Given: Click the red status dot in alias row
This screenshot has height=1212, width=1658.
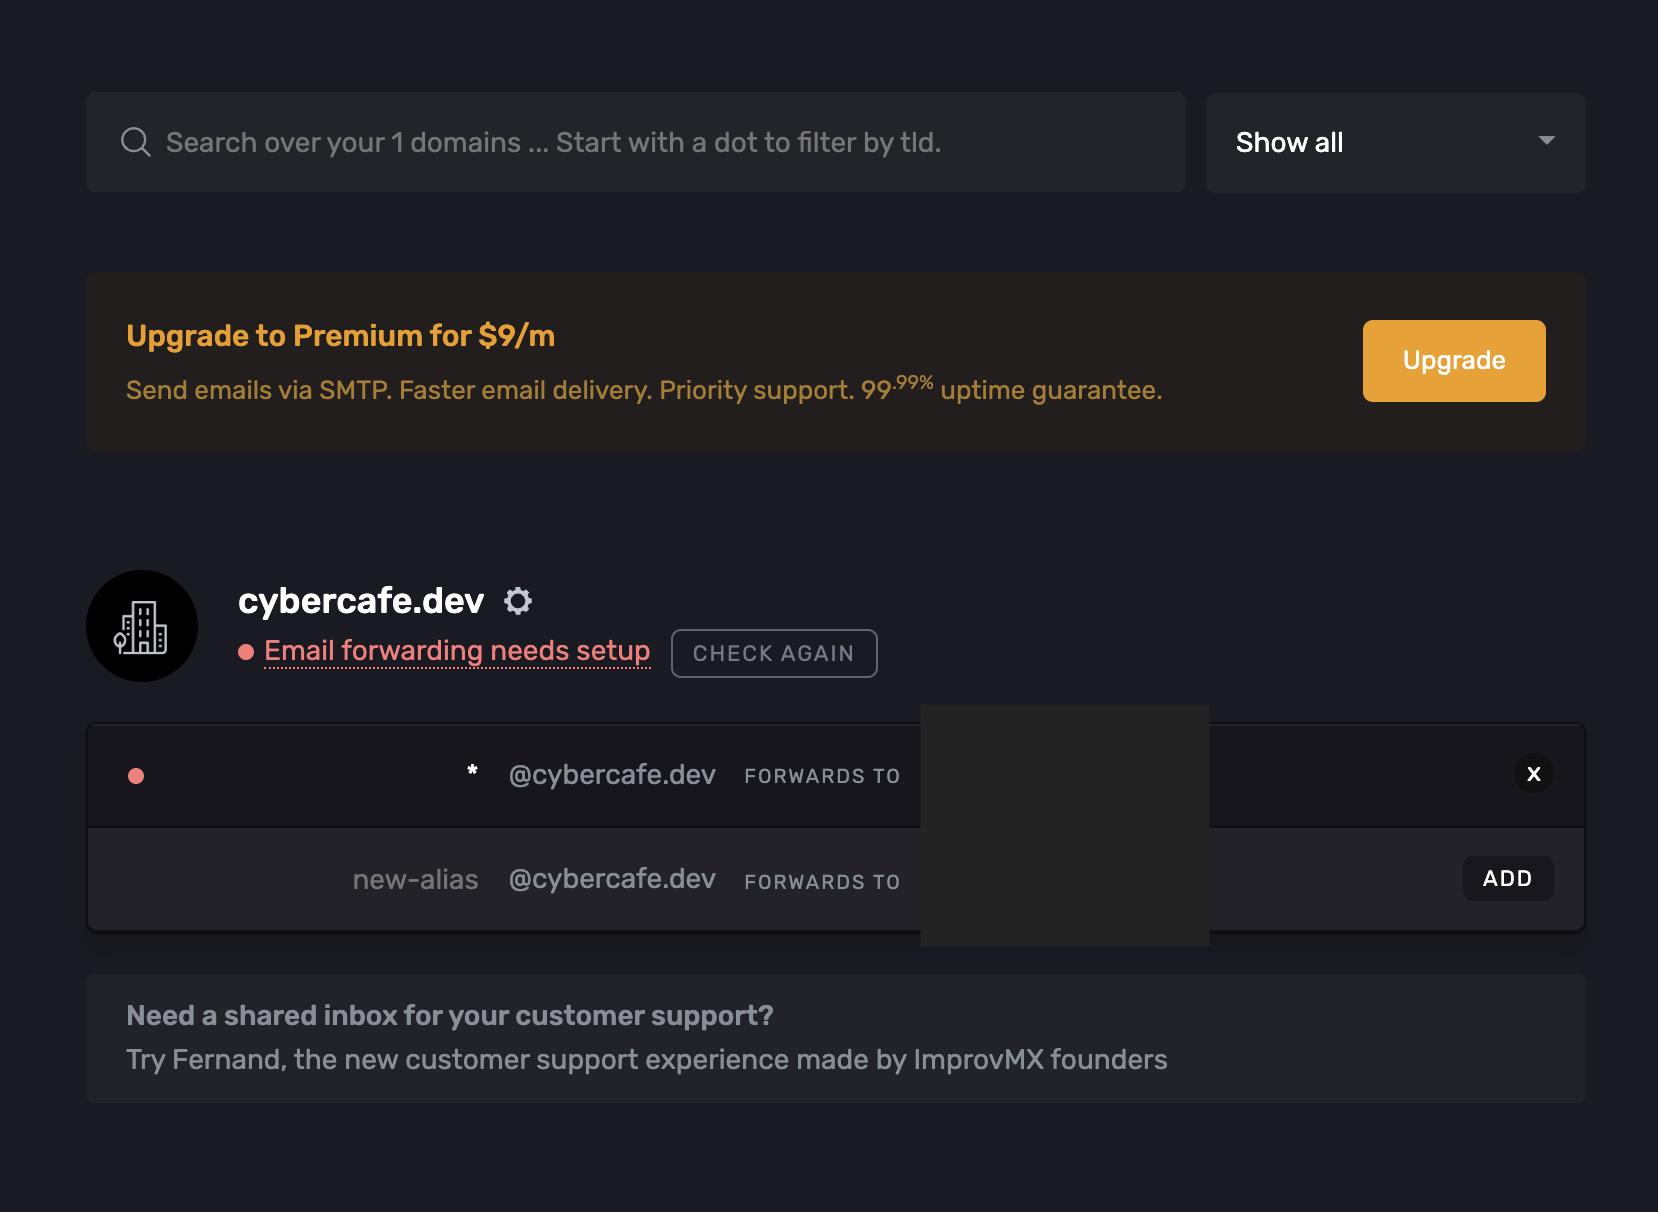Looking at the screenshot, I should 136,776.
